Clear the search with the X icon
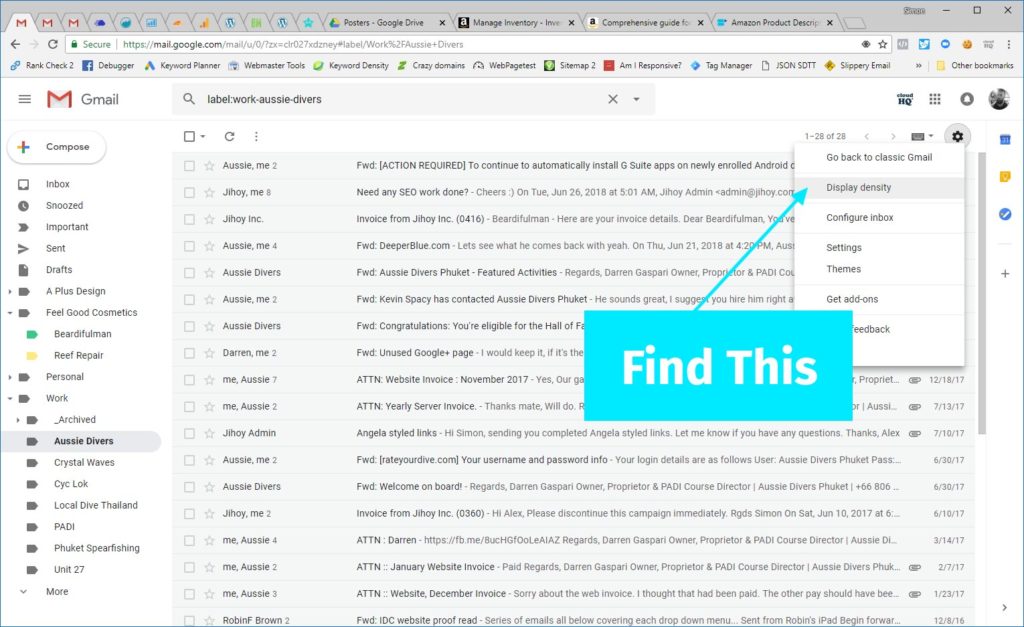 coord(613,99)
